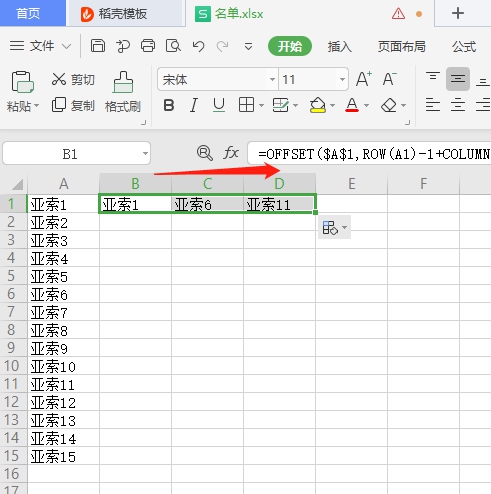Click the cell style drawing icon
The height and width of the screenshot is (494, 491).
tap(280, 105)
